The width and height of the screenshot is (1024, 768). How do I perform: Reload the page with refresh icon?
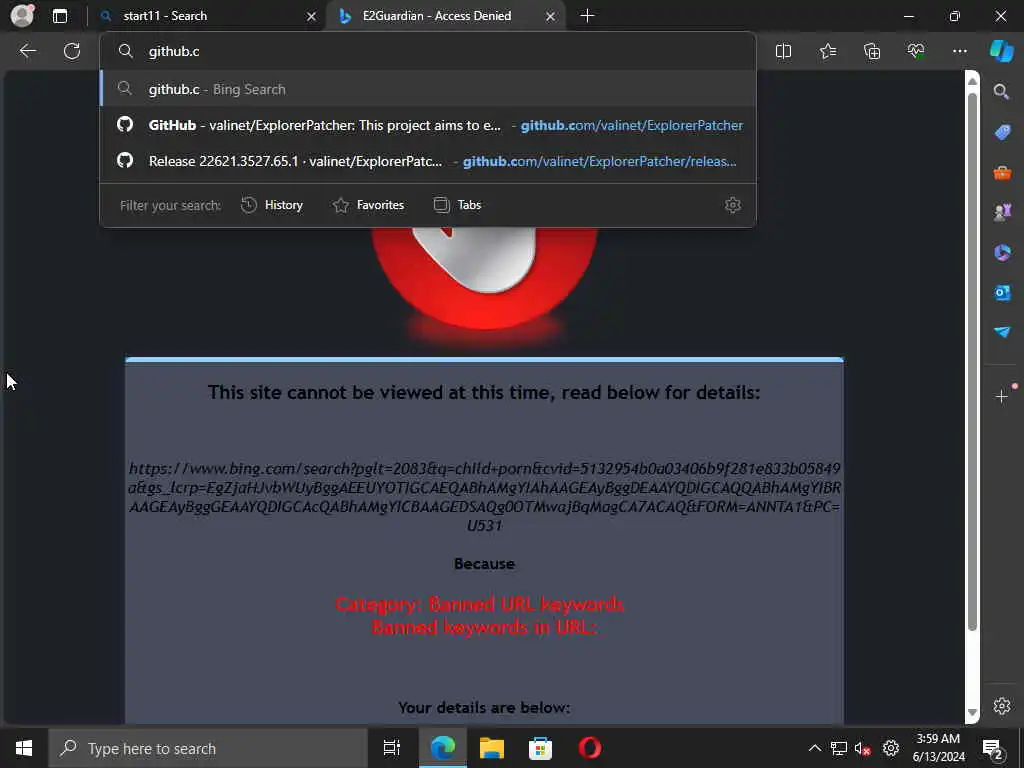coord(72,51)
